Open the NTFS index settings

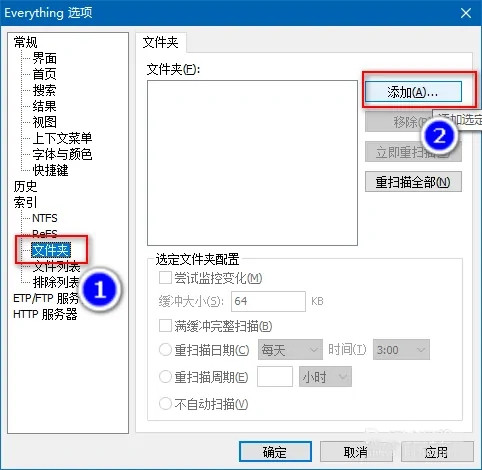45,218
